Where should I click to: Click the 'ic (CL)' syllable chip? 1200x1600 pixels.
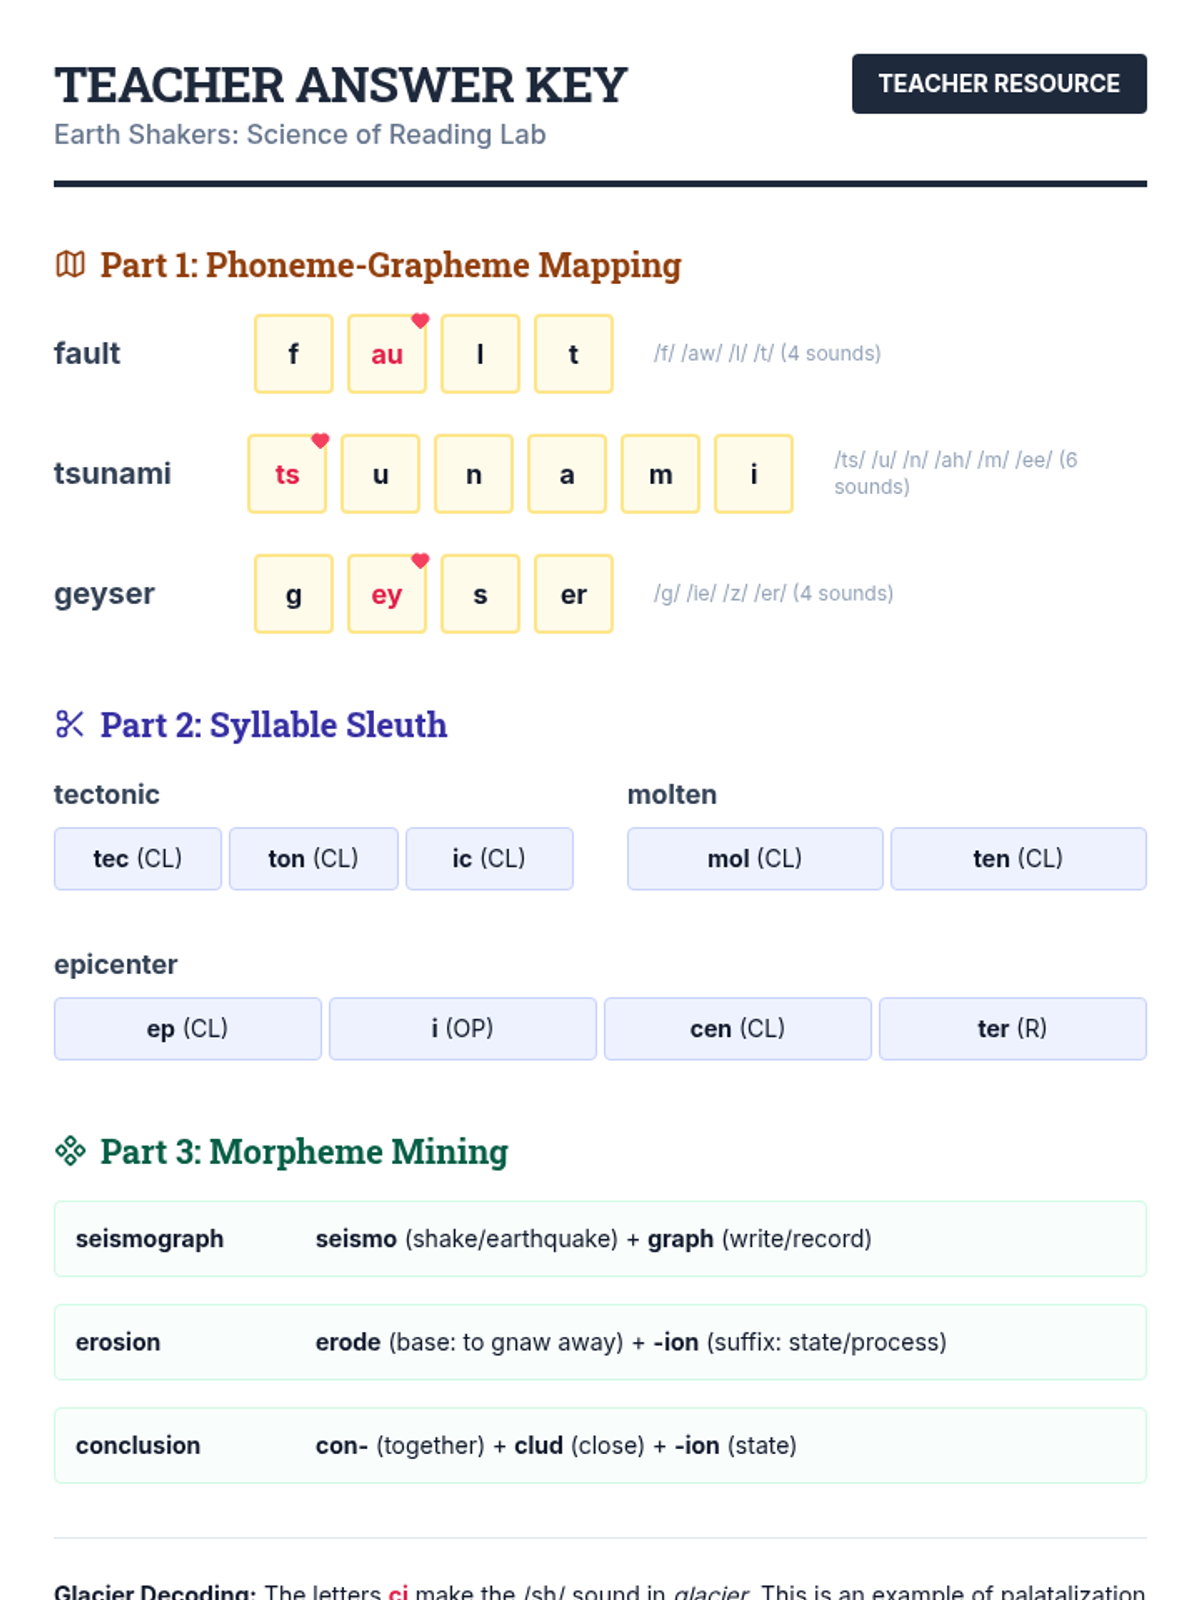489,859
